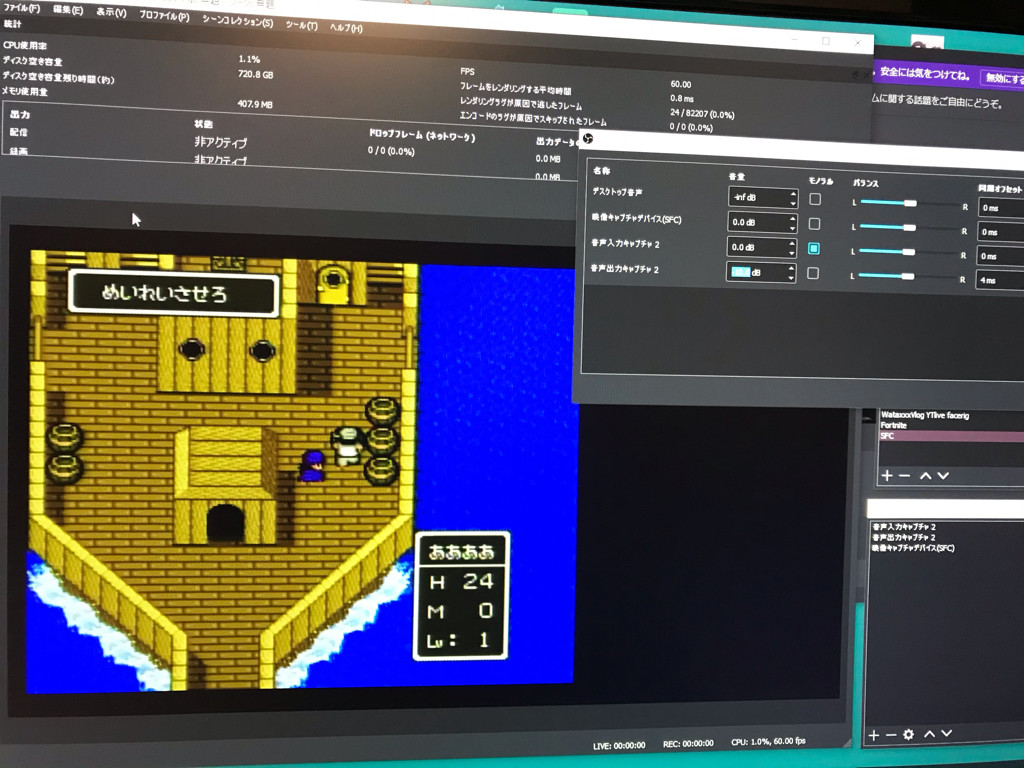Uncheck mono for 音声入力キャプチャ 2
The width and height of the screenshot is (1024, 768).
click(x=814, y=248)
